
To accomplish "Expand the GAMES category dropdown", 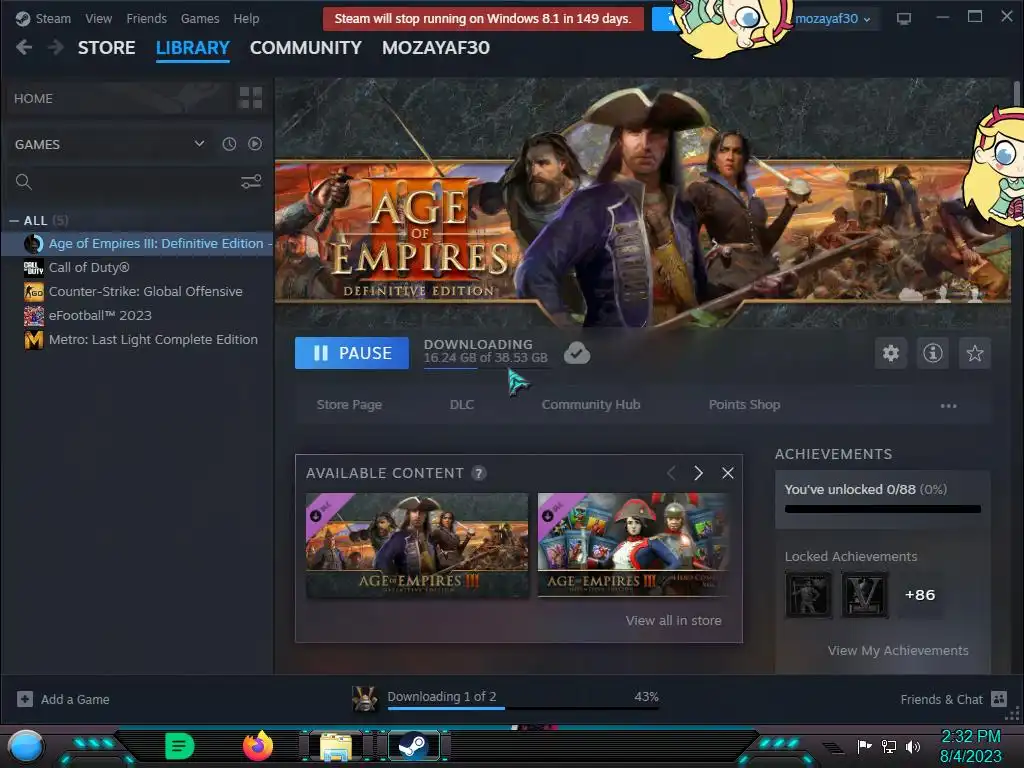I will [x=199, y=144].
